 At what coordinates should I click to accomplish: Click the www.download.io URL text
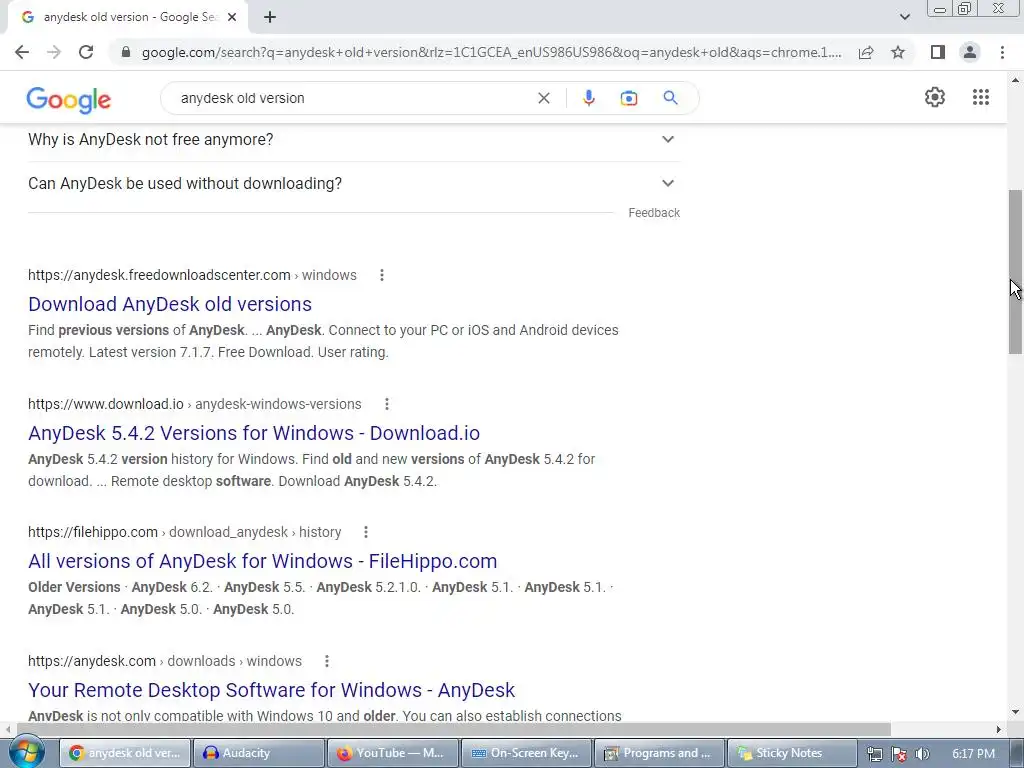195,404
